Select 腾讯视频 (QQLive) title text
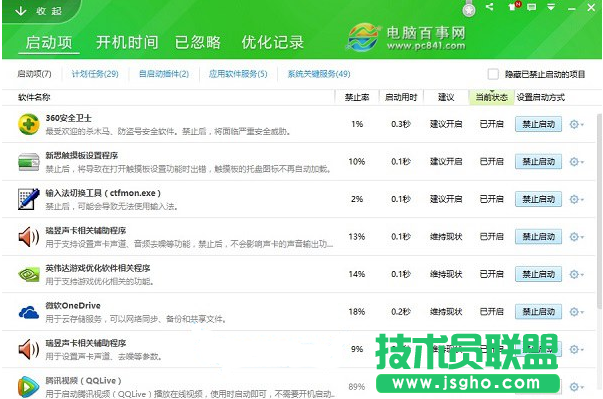The height and width of the screenshot is (399, 603). coord(83,381)
